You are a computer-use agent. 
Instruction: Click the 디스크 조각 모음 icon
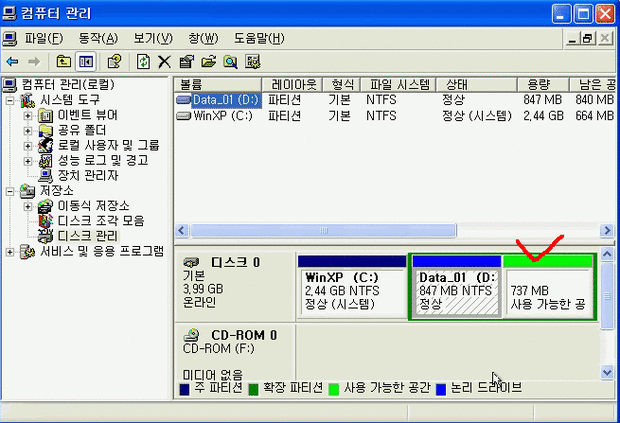click(x=46, y=221)
